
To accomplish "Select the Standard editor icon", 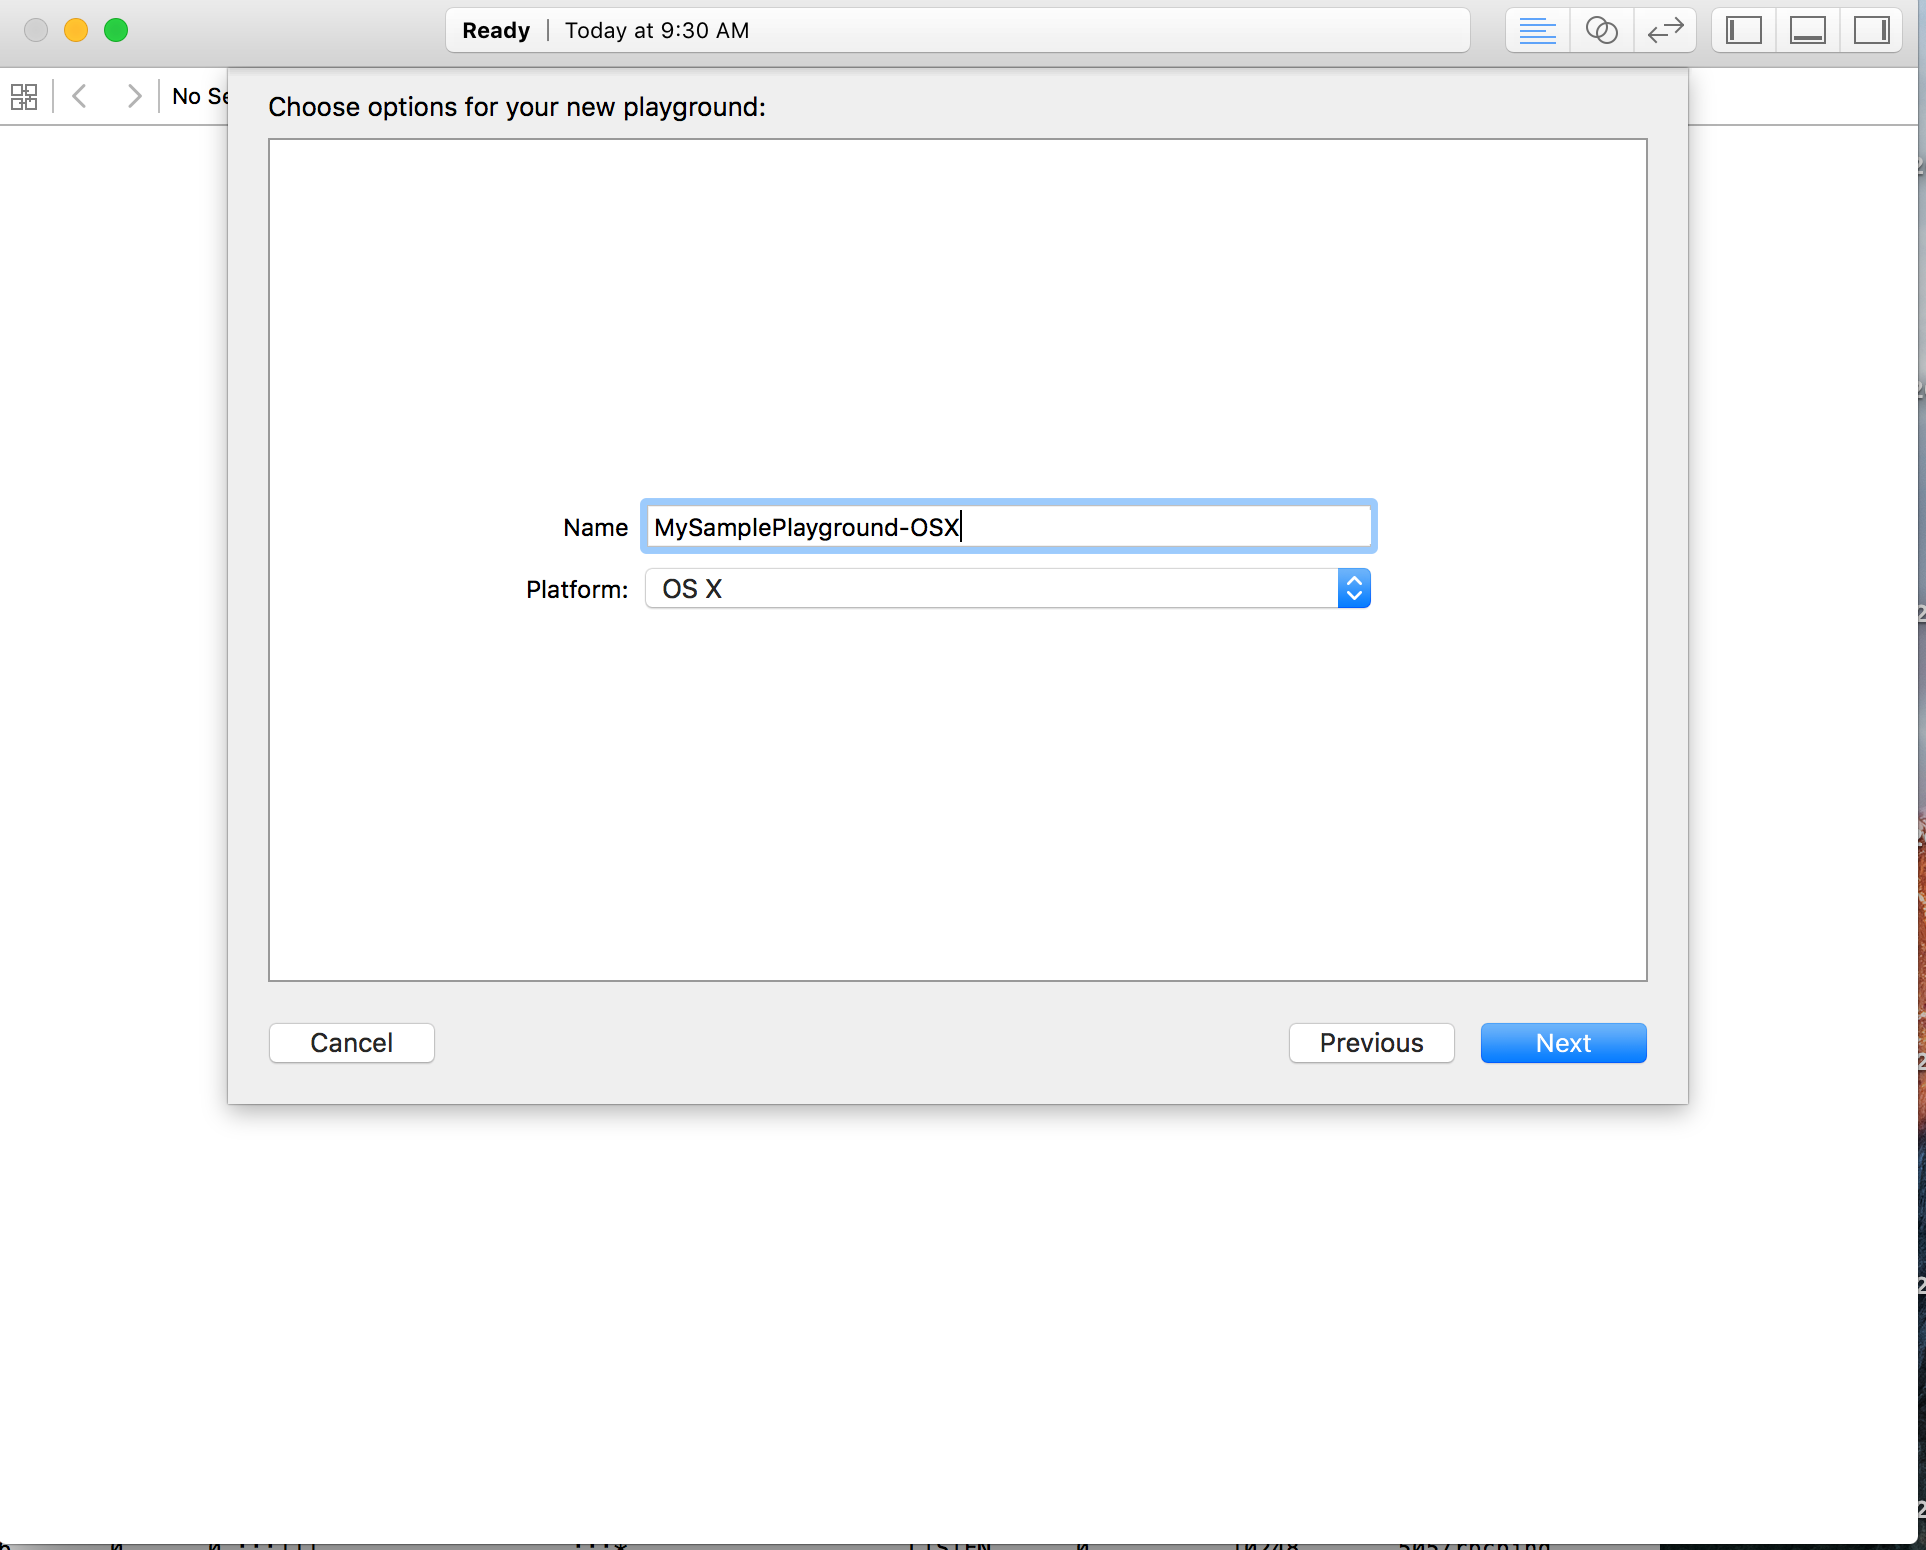I will click(1537, 31).
